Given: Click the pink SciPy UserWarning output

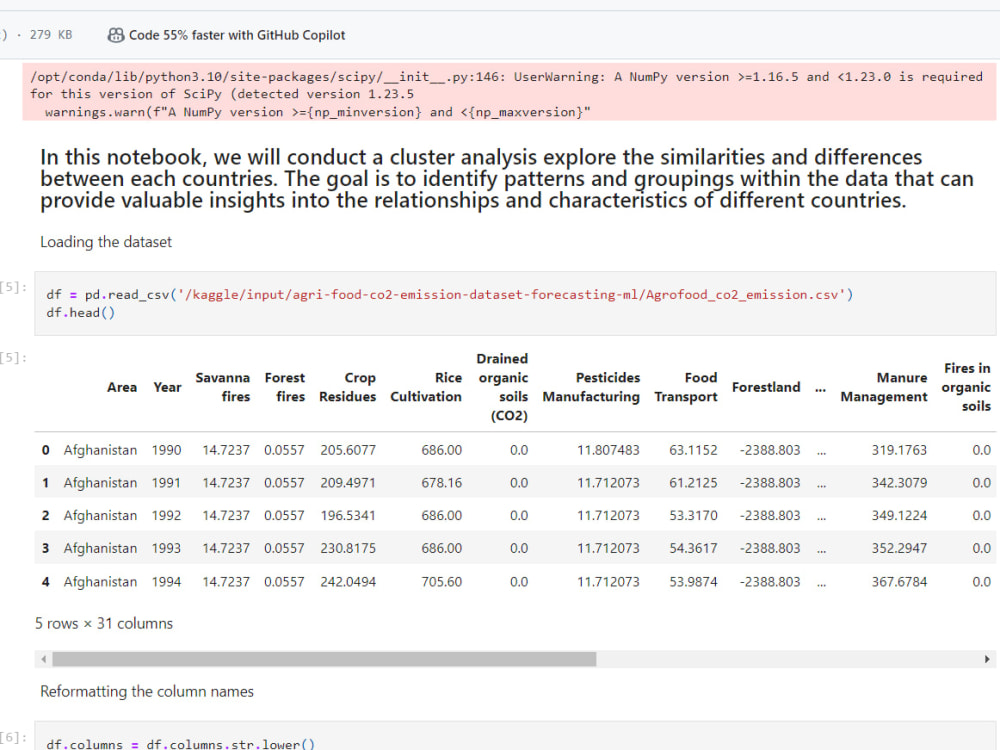Looking at the screenshot, I should (509, 92).
